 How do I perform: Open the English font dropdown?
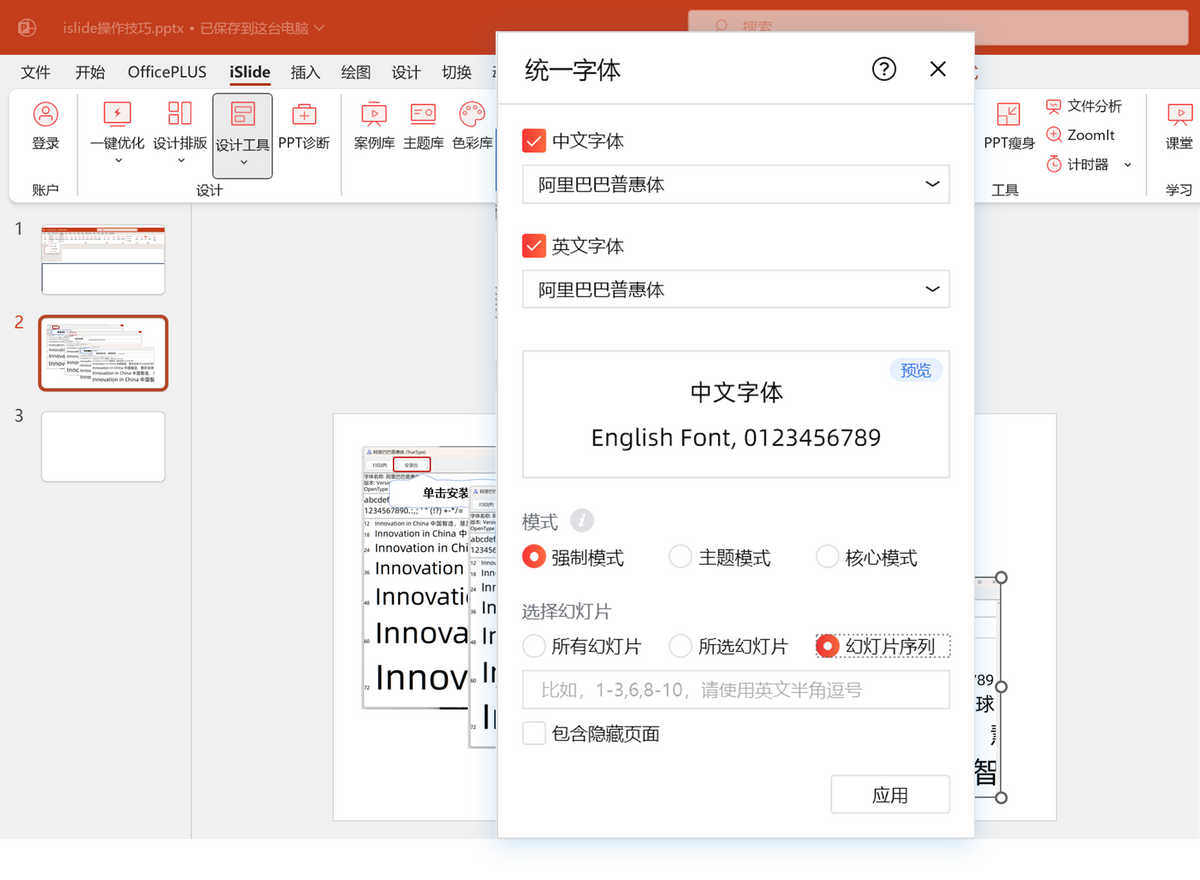(735, 289)
